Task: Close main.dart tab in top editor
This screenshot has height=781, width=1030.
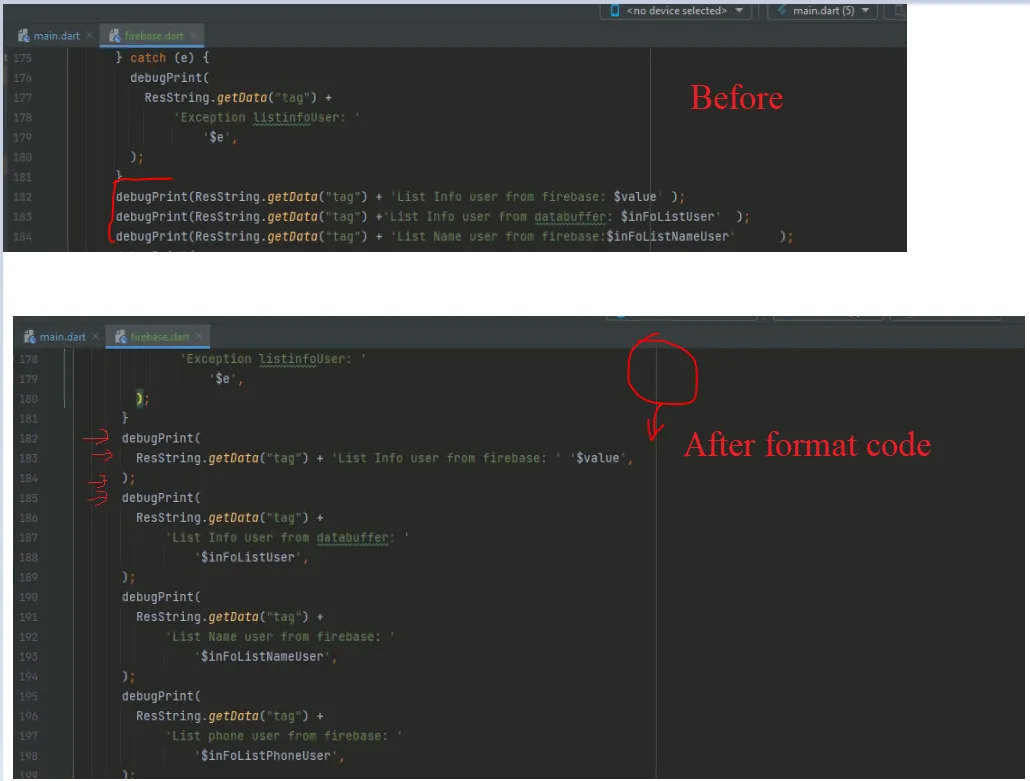Action: click(89, 35)
